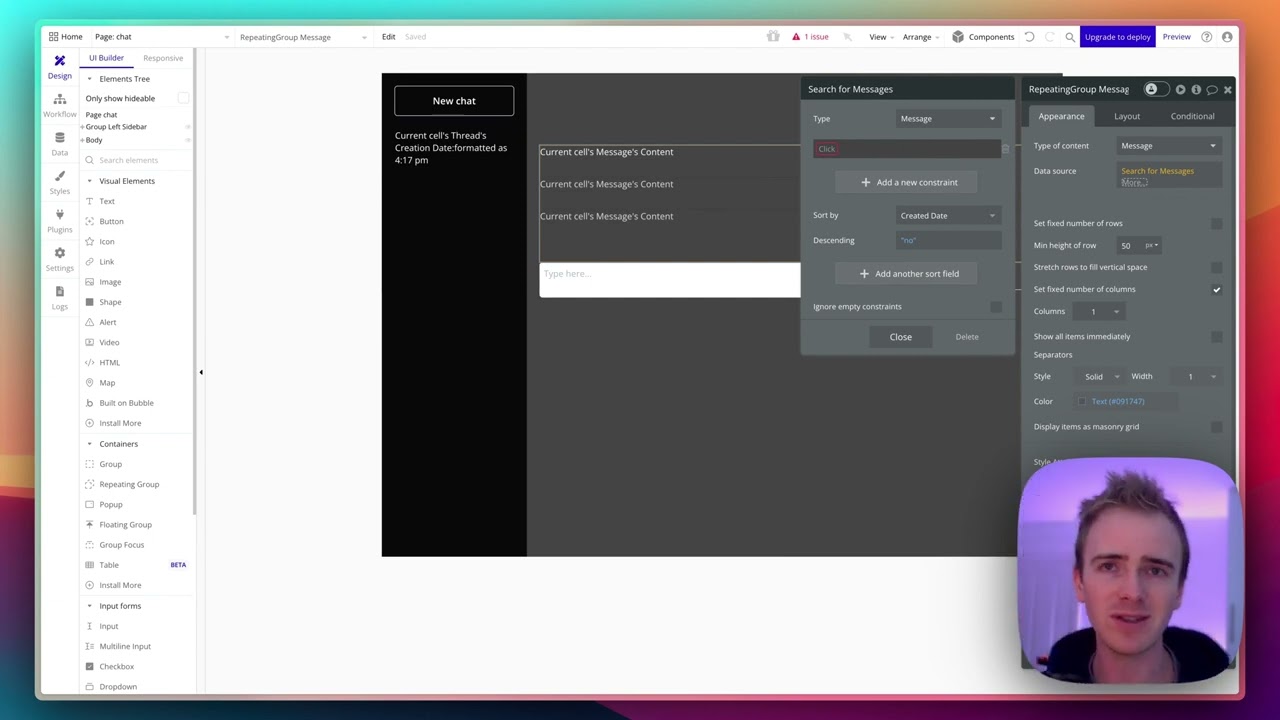Click the play icon in property editor header

(1180, 90)
